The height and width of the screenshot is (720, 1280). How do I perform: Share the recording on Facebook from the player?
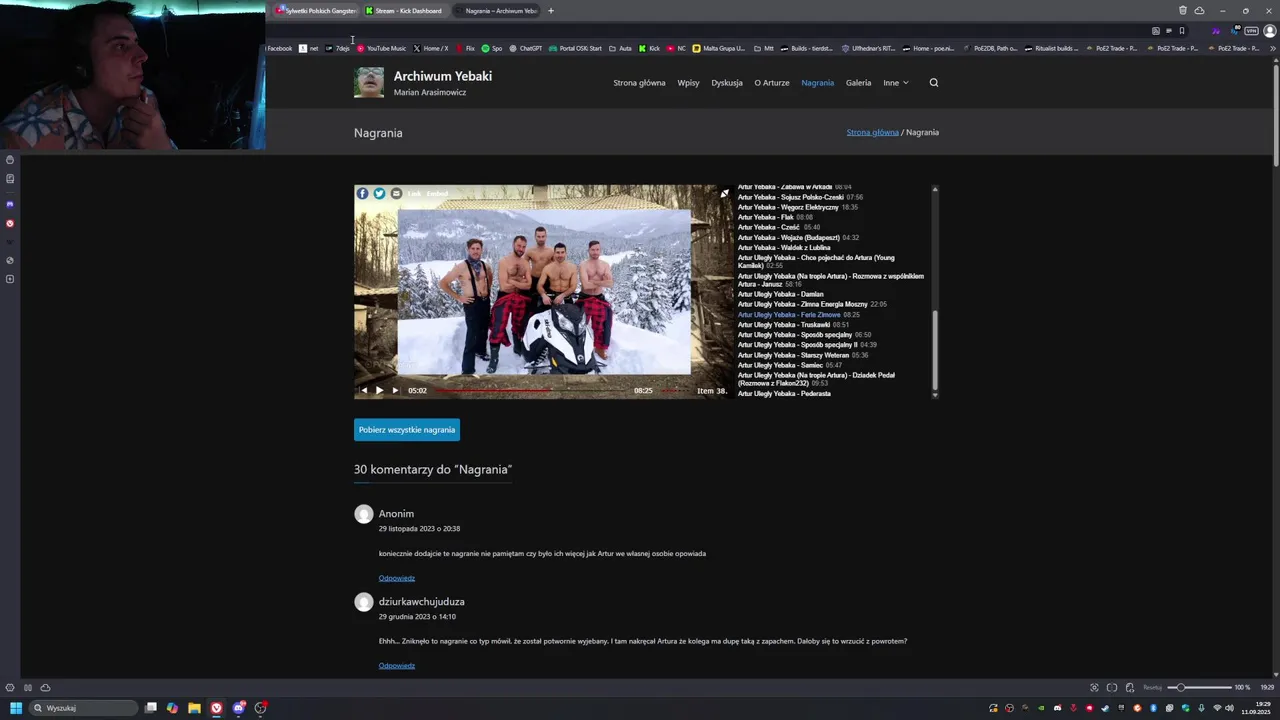click(362, 193)
